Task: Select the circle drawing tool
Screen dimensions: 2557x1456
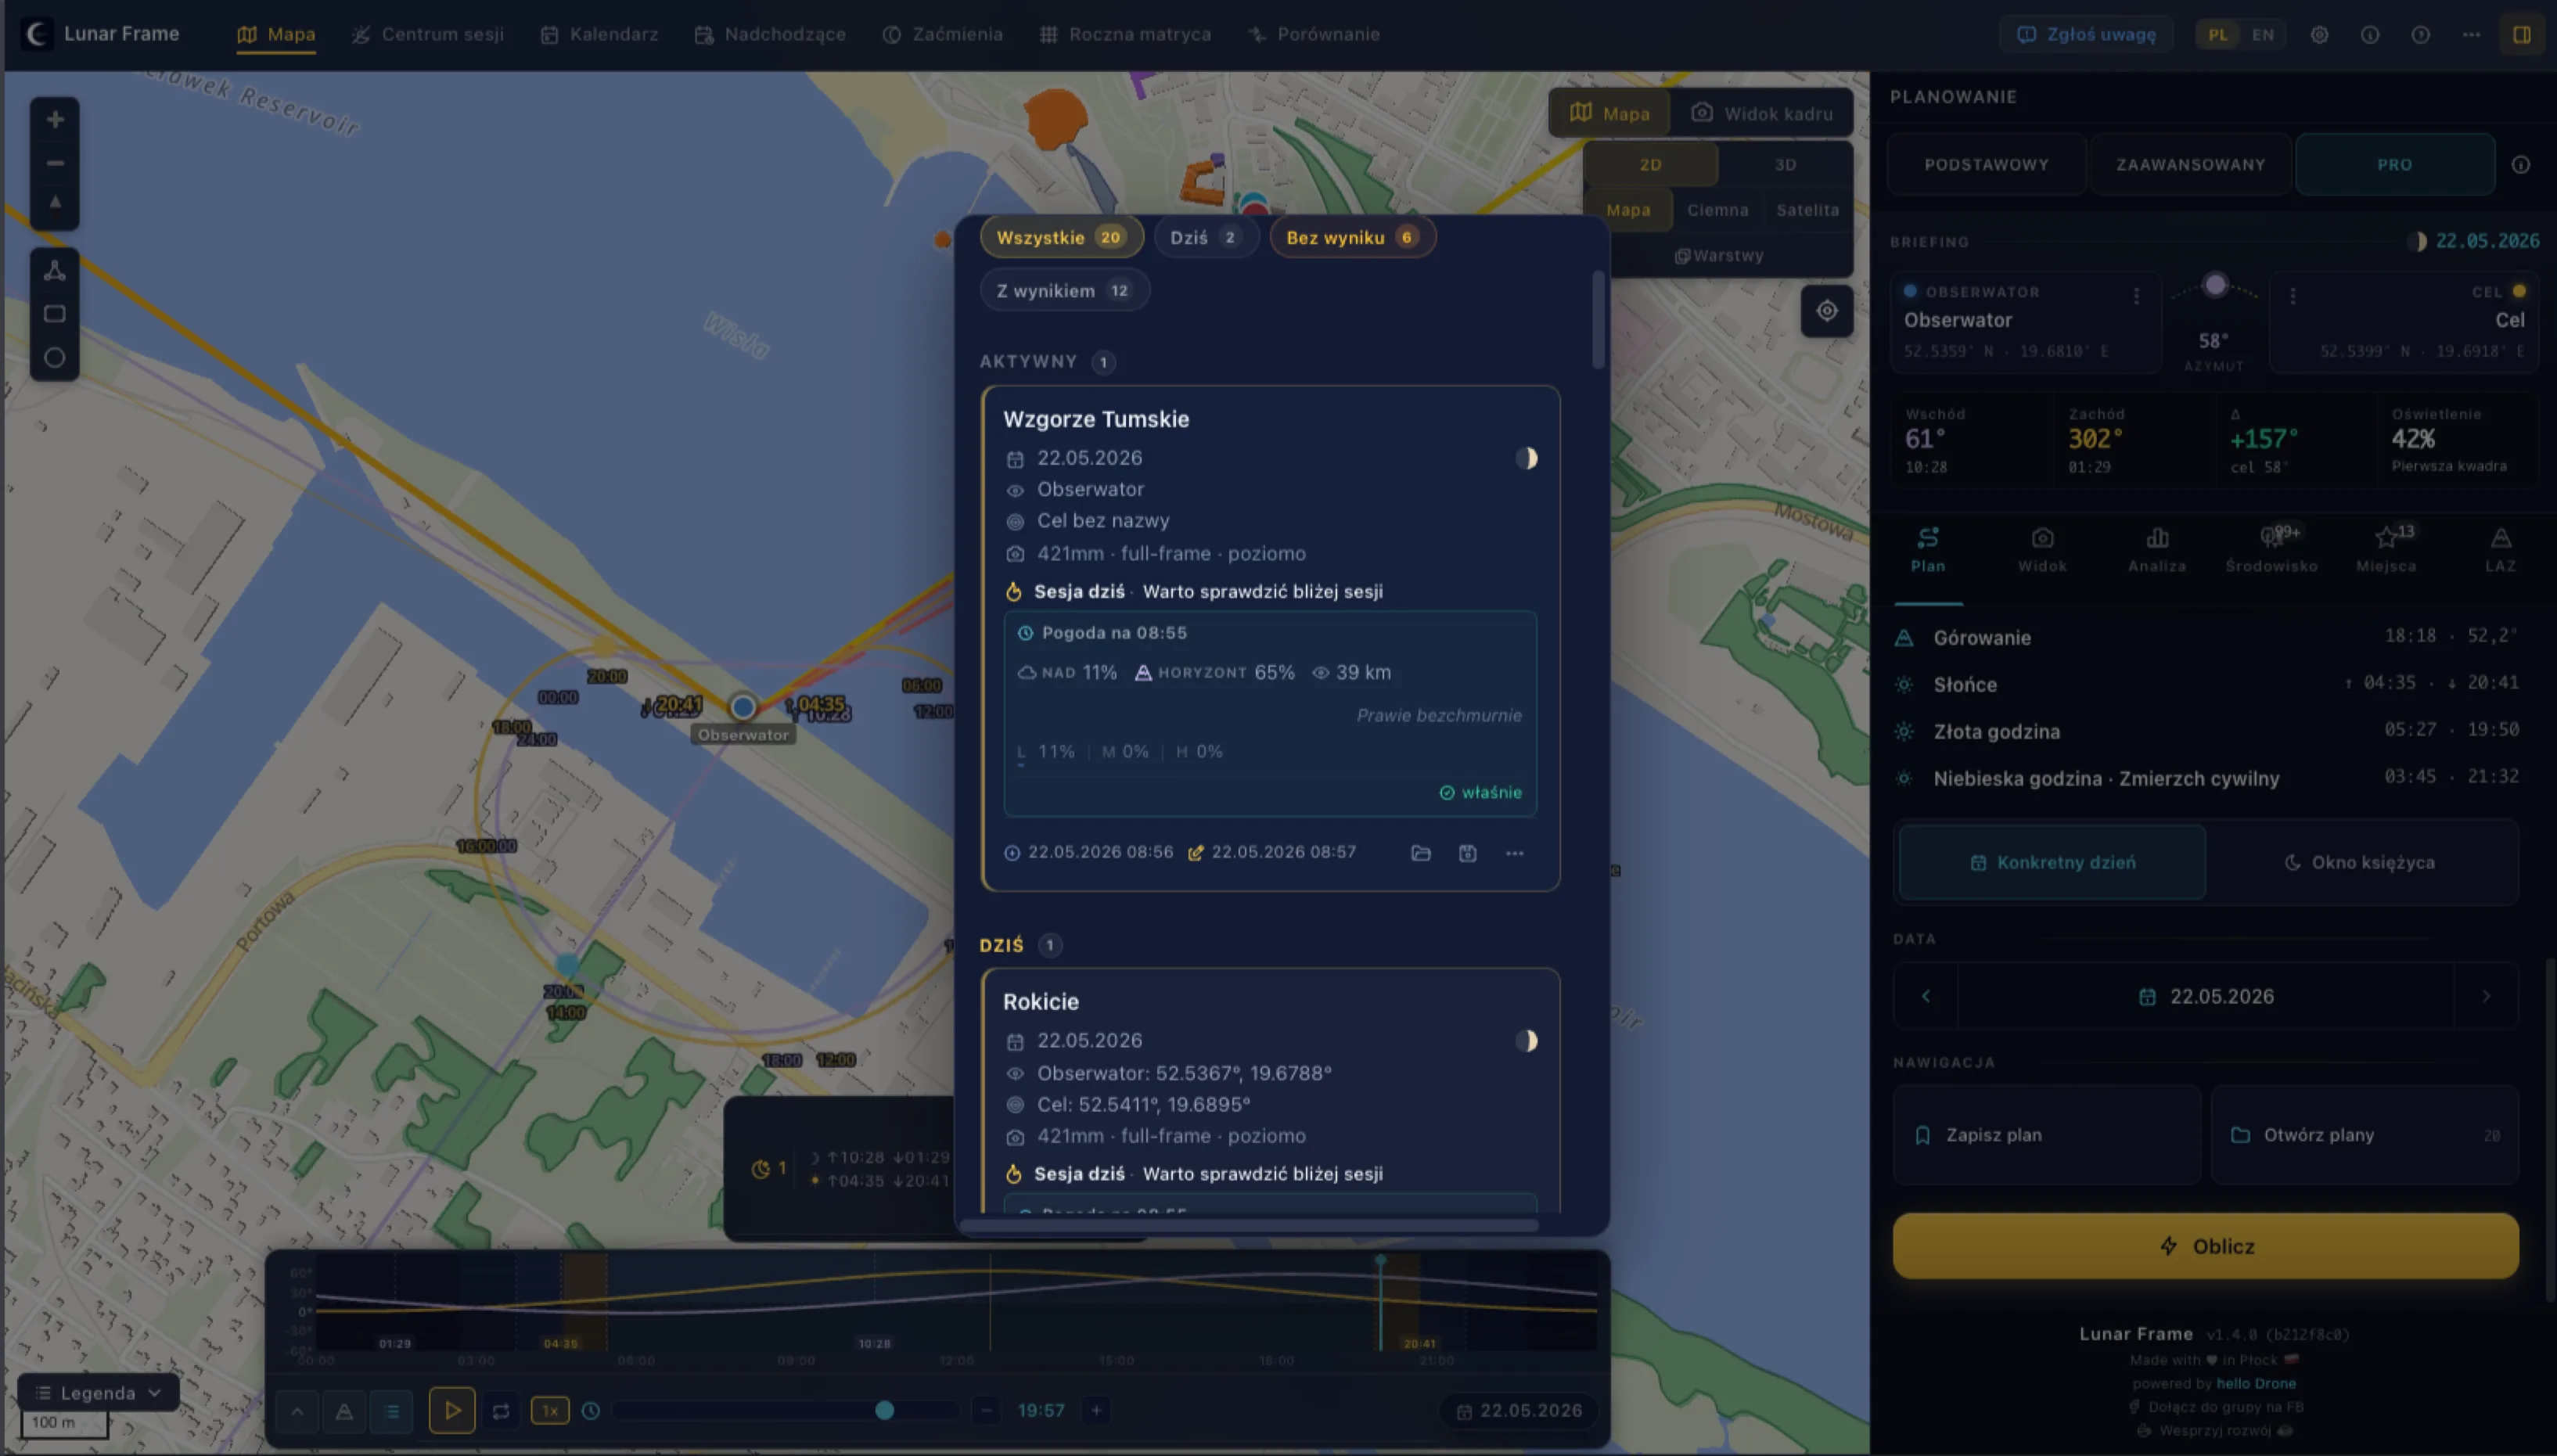Action: pyautogui.click(x=55, y=357)
